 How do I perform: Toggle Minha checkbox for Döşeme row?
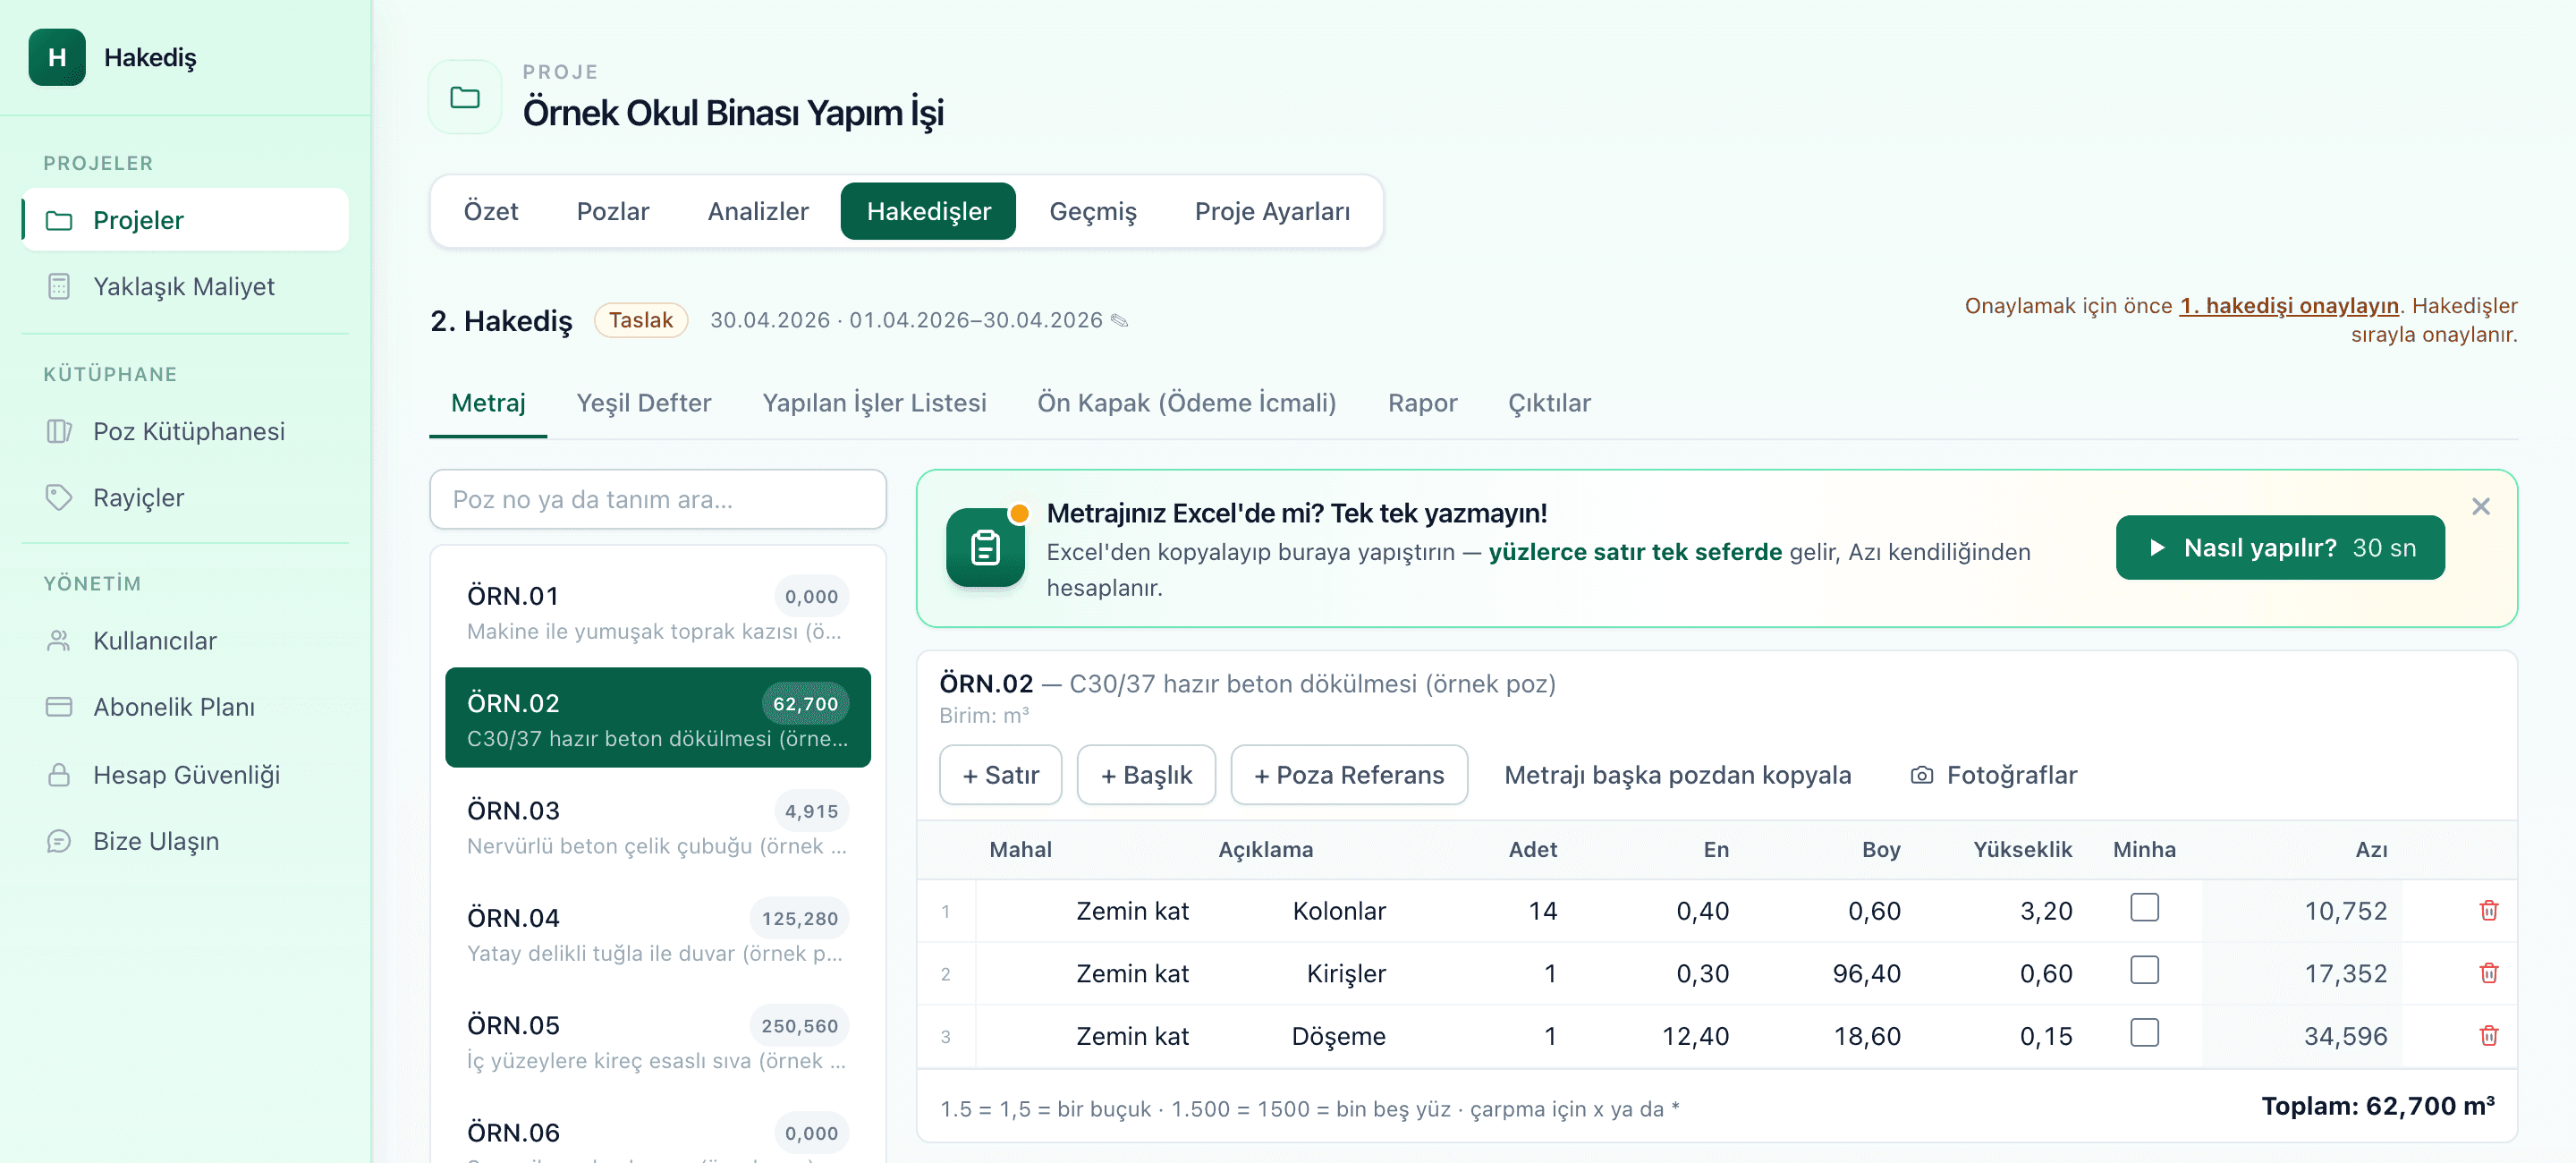click(x=2144, y=1032)
